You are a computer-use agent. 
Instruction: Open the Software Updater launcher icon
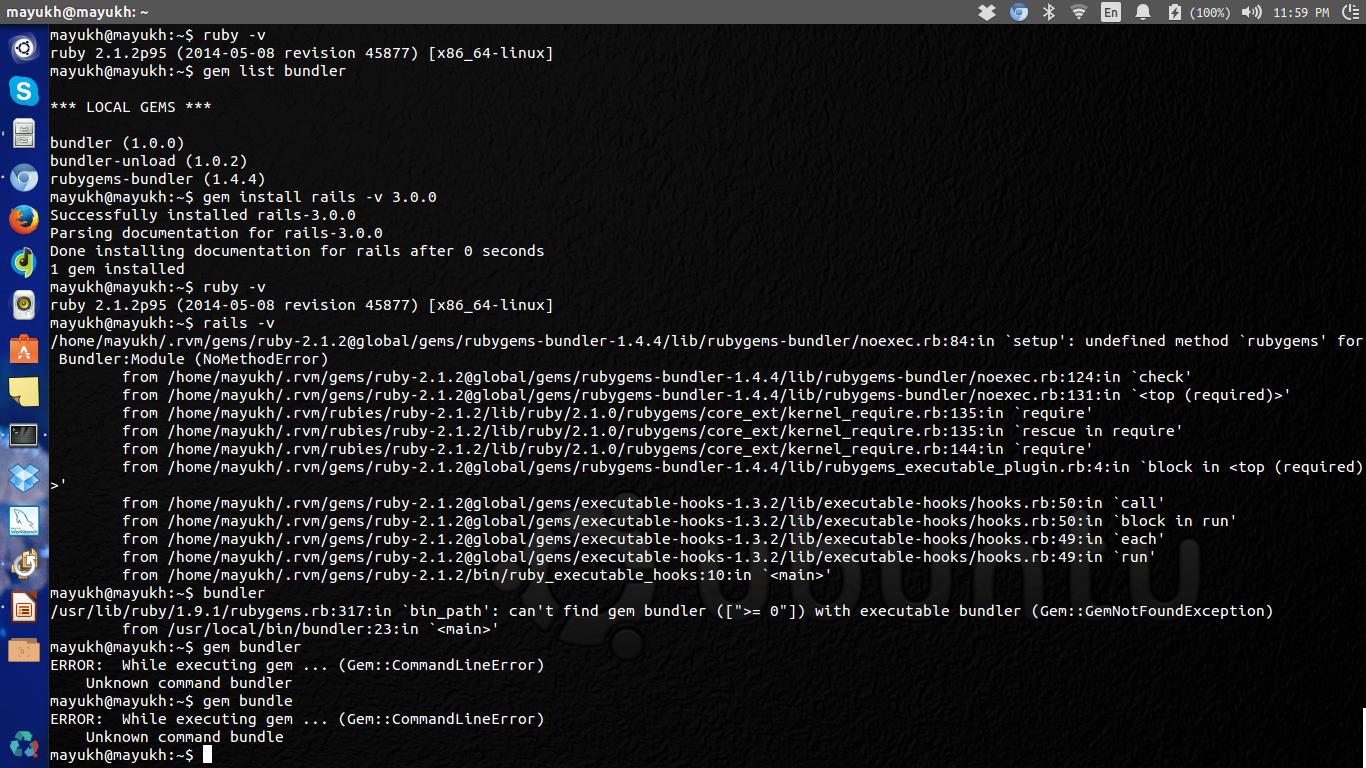click(24, 564)
